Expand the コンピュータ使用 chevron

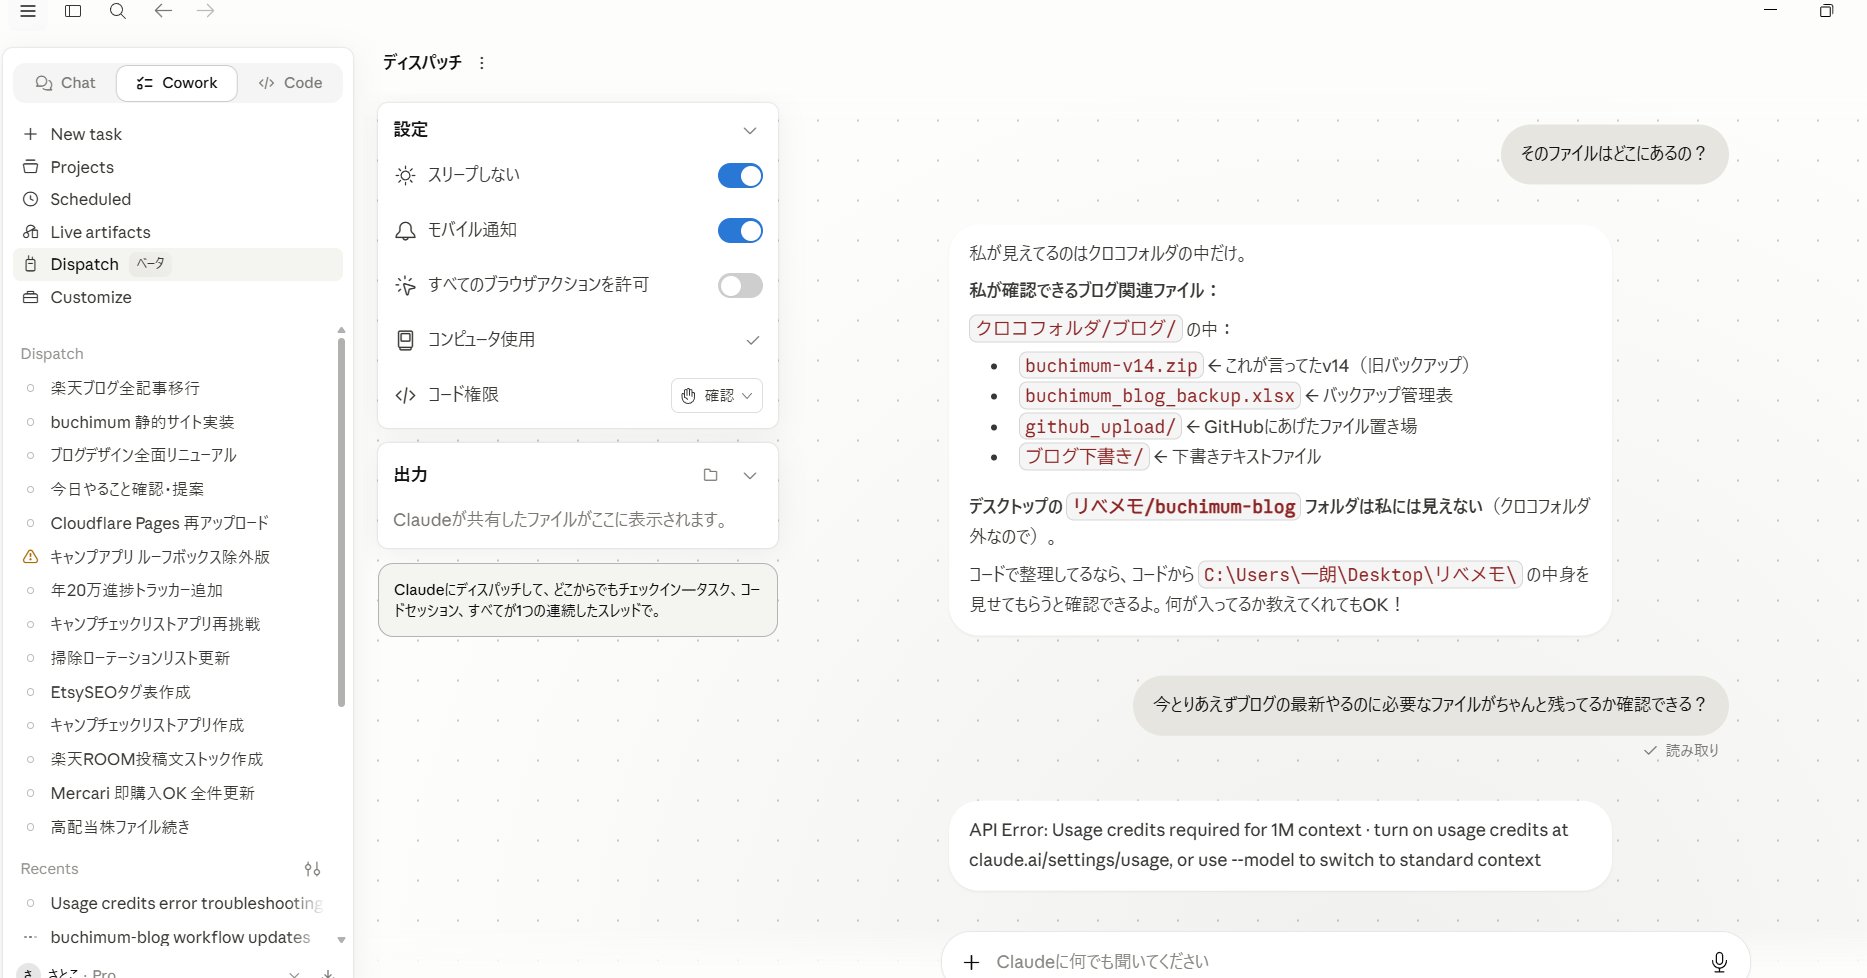(x=753, y=340)
